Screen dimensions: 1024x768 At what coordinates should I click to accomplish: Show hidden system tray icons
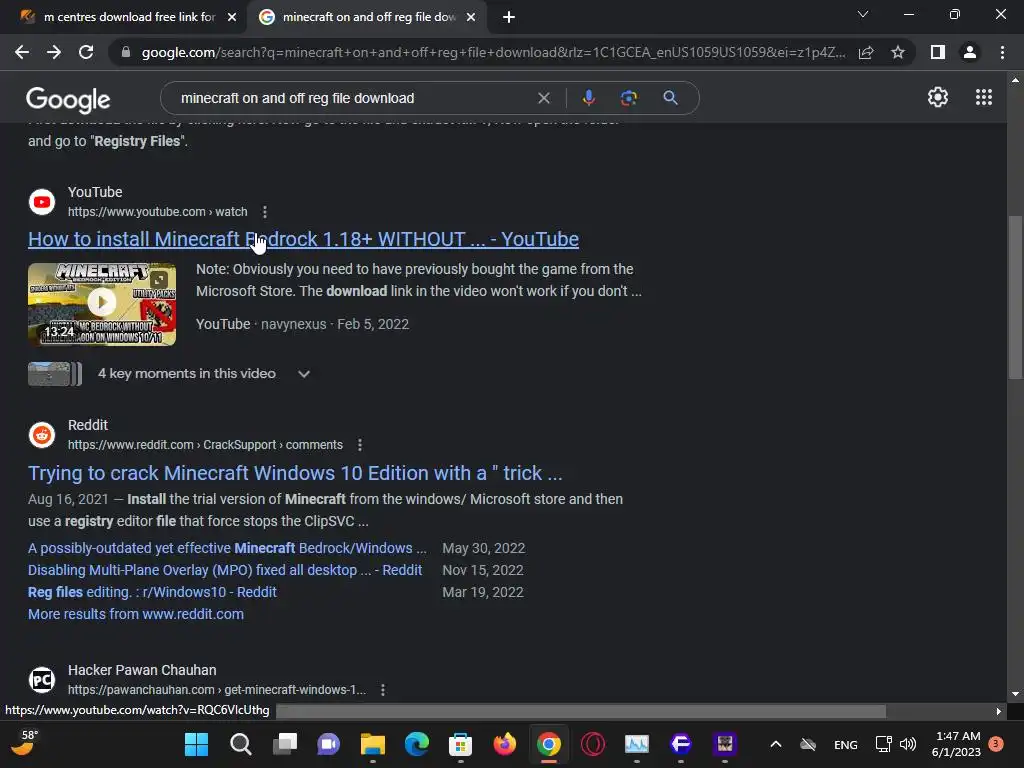click(x=776, y=744)
